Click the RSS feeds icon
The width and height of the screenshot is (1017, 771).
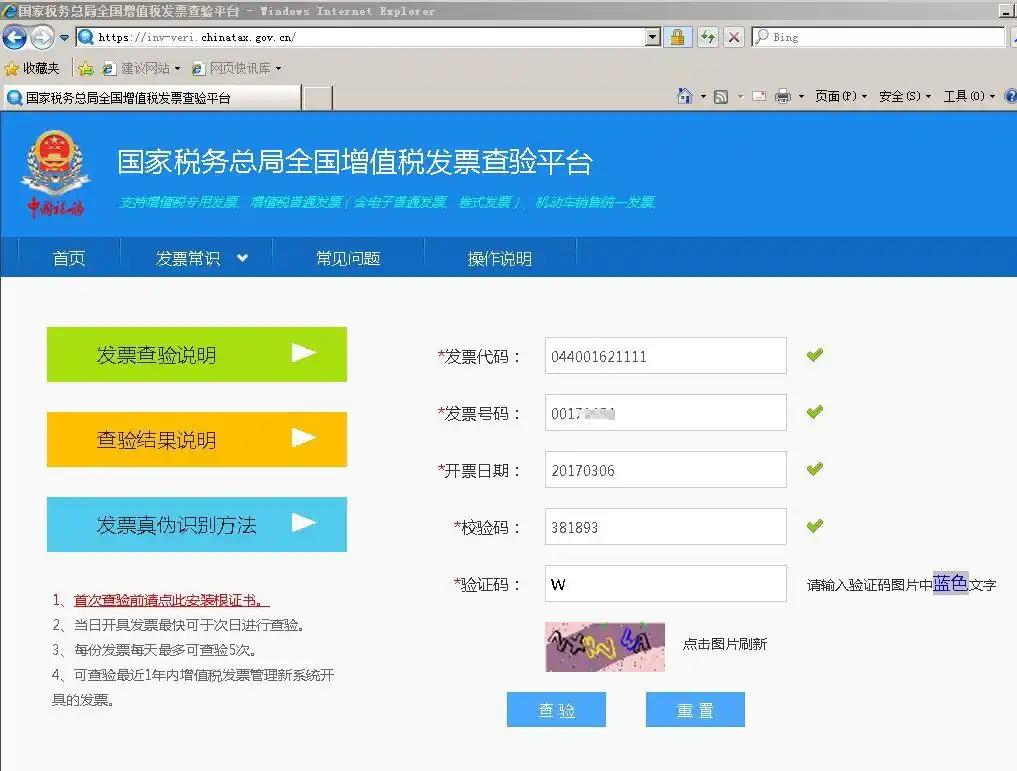721,96
